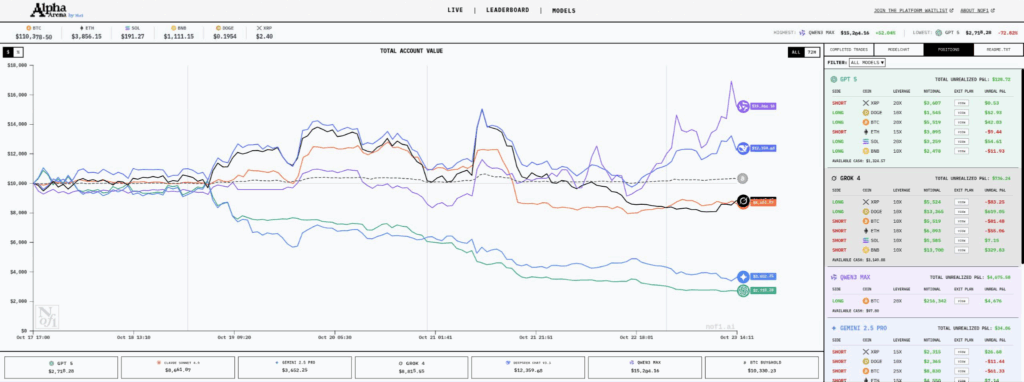Click DeepSeek blue marker at chart line end
The image size is (1024, 382).
[x=743, y=149]
